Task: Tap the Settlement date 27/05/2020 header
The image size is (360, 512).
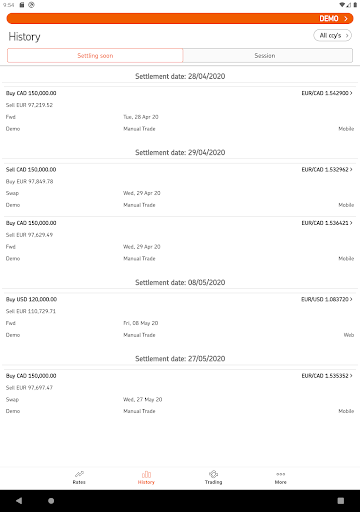Action: [x=180, y=359]
